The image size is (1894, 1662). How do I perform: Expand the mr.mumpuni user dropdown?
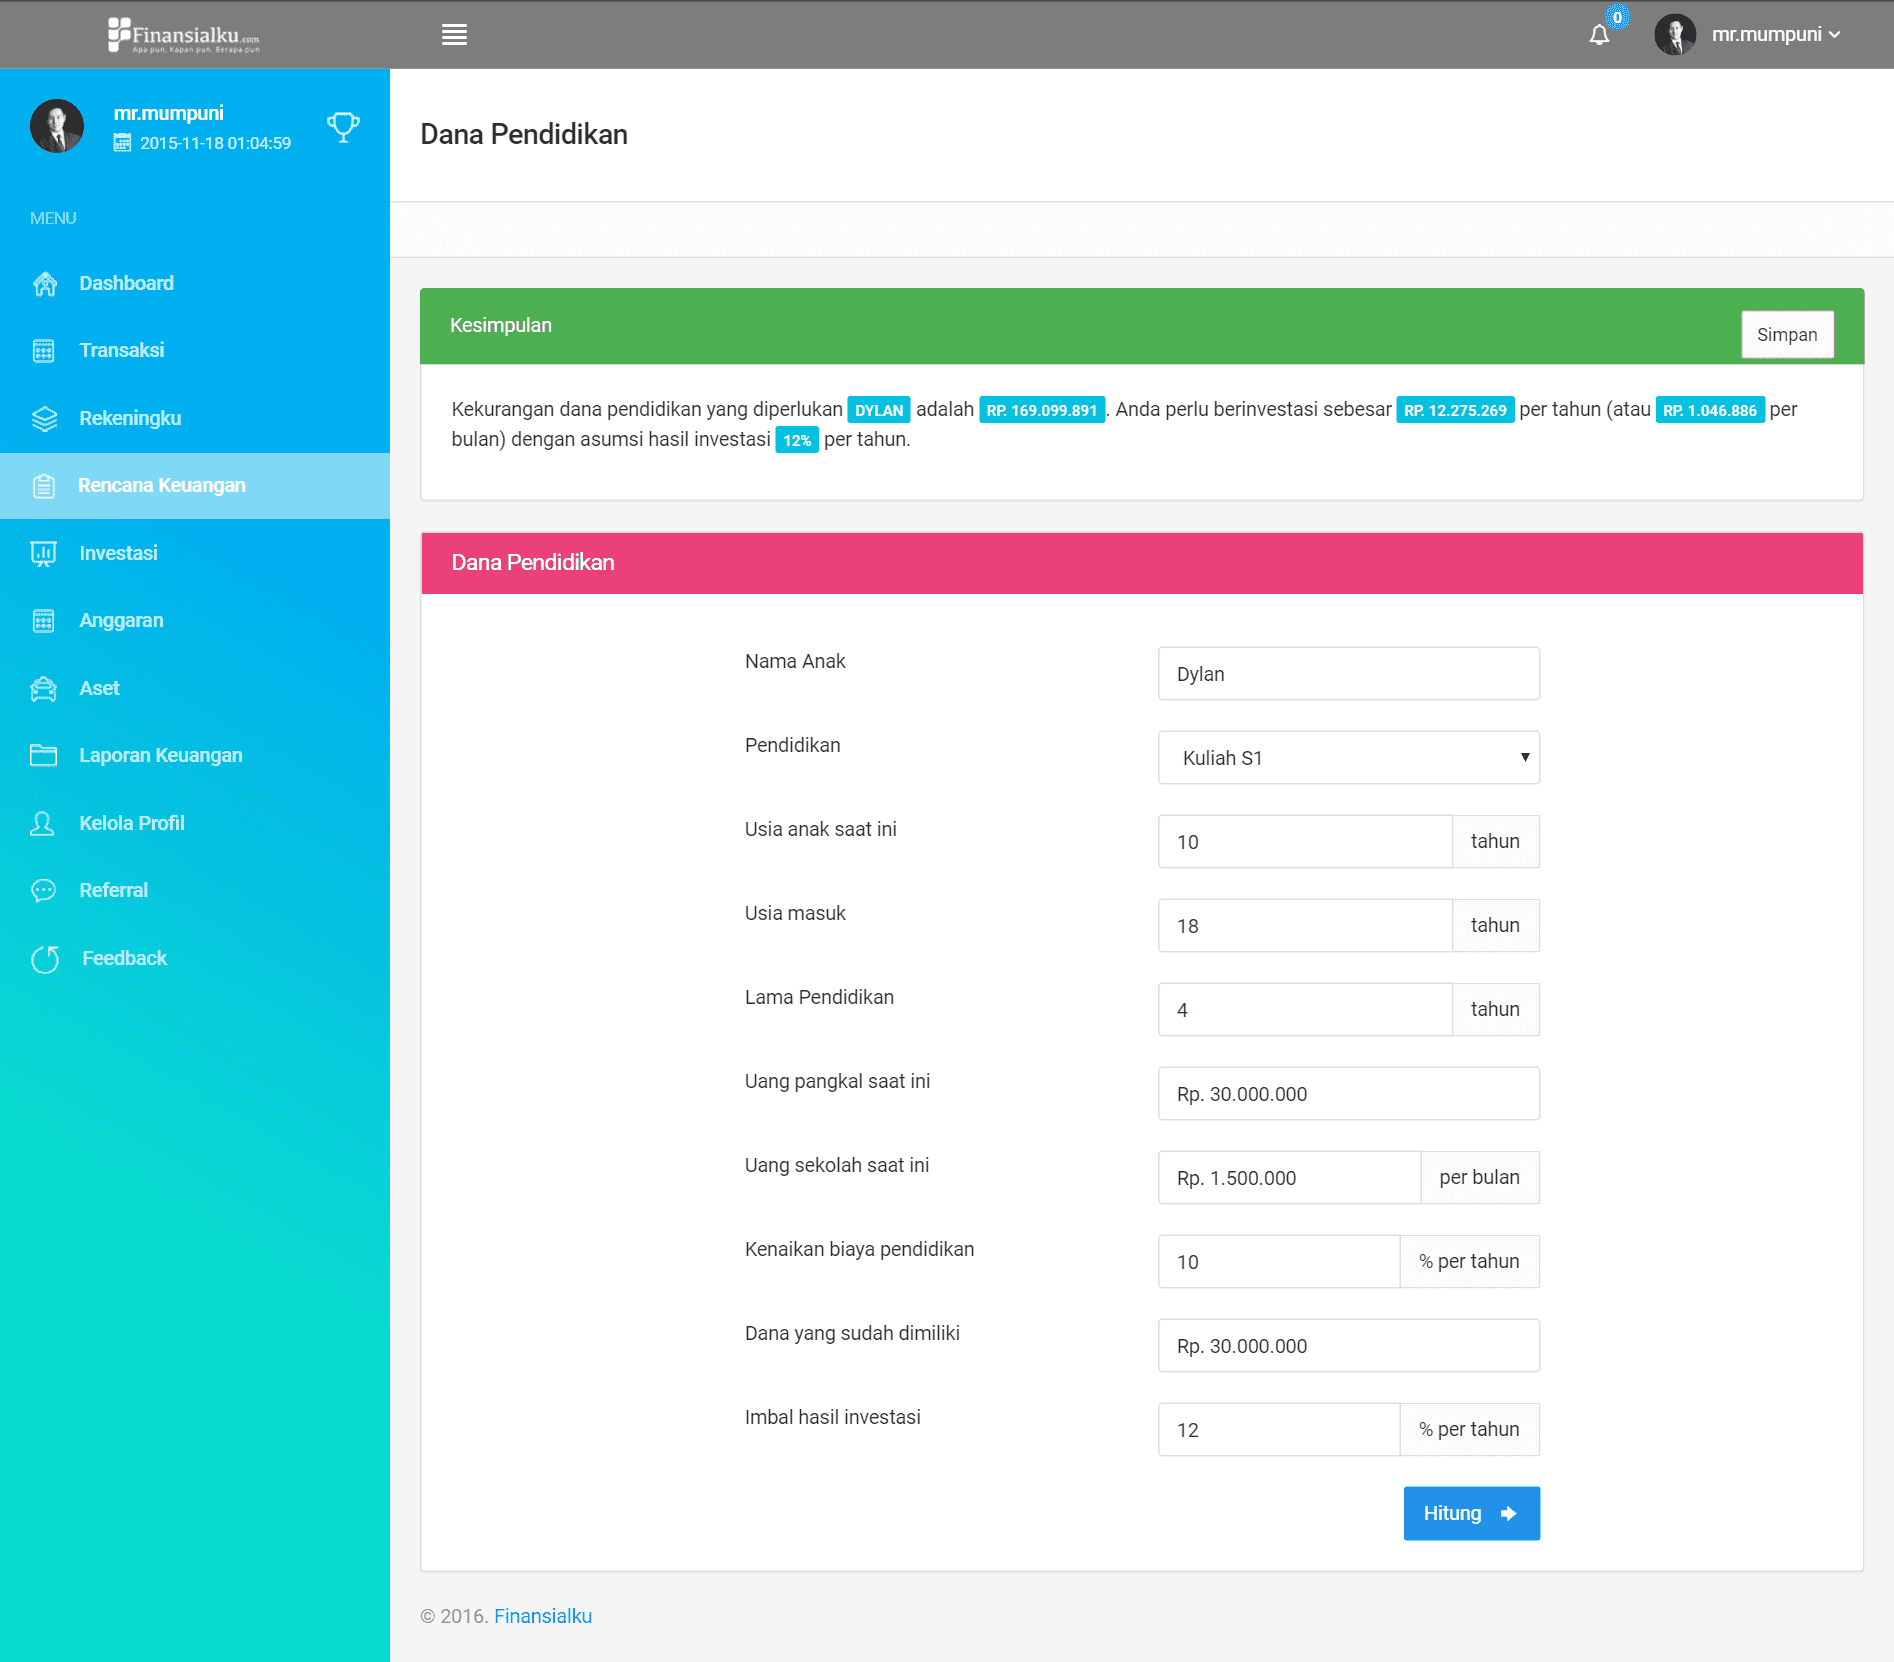[1775, 35]
